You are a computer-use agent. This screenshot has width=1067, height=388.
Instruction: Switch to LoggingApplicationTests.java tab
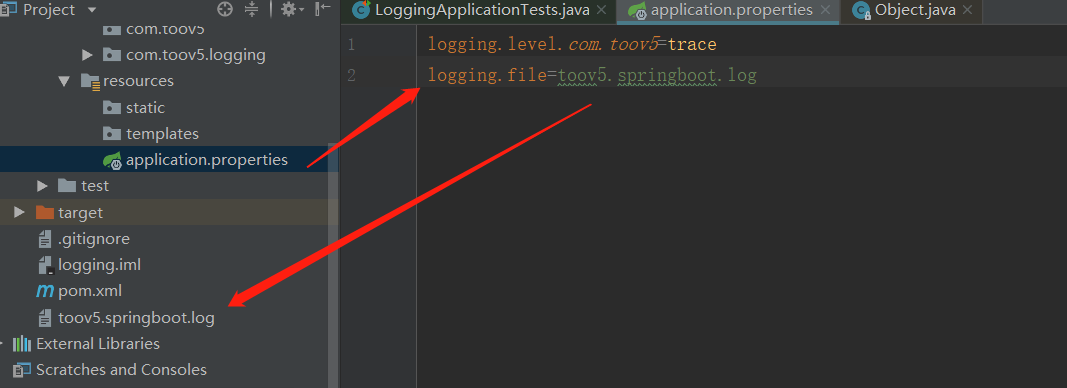point(482,10)
